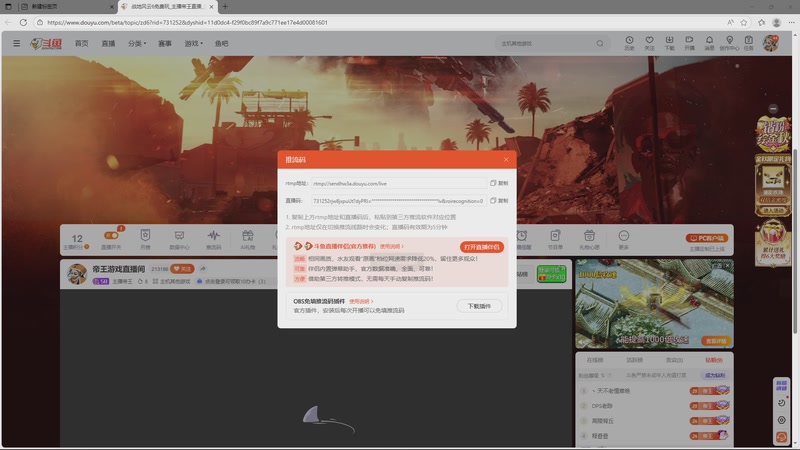The height and width of the screenshot is (450, 800).
Task: Click the orange refresh icon at bottom right
Action: [x=782, y=437]
